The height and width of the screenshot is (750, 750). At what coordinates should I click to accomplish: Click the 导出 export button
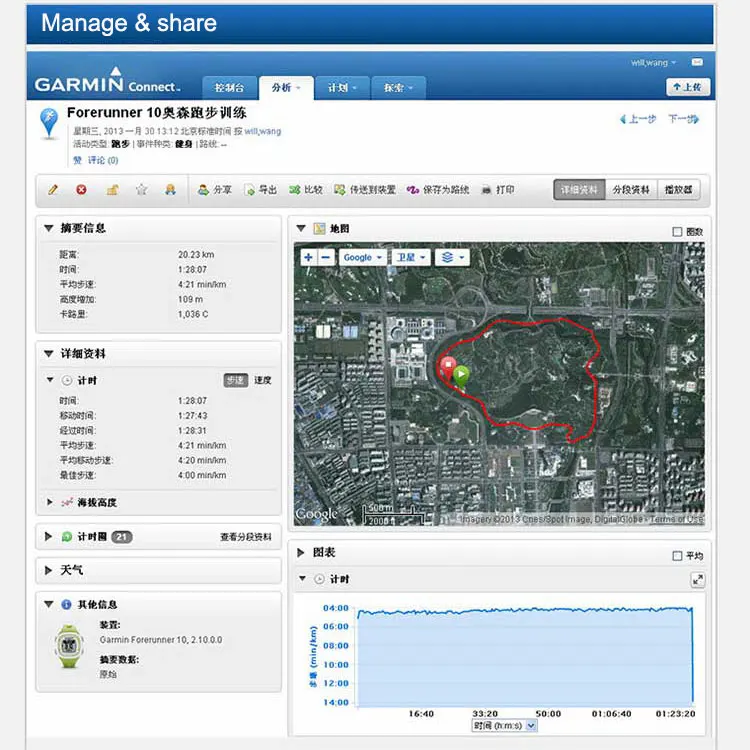(261, 190)
